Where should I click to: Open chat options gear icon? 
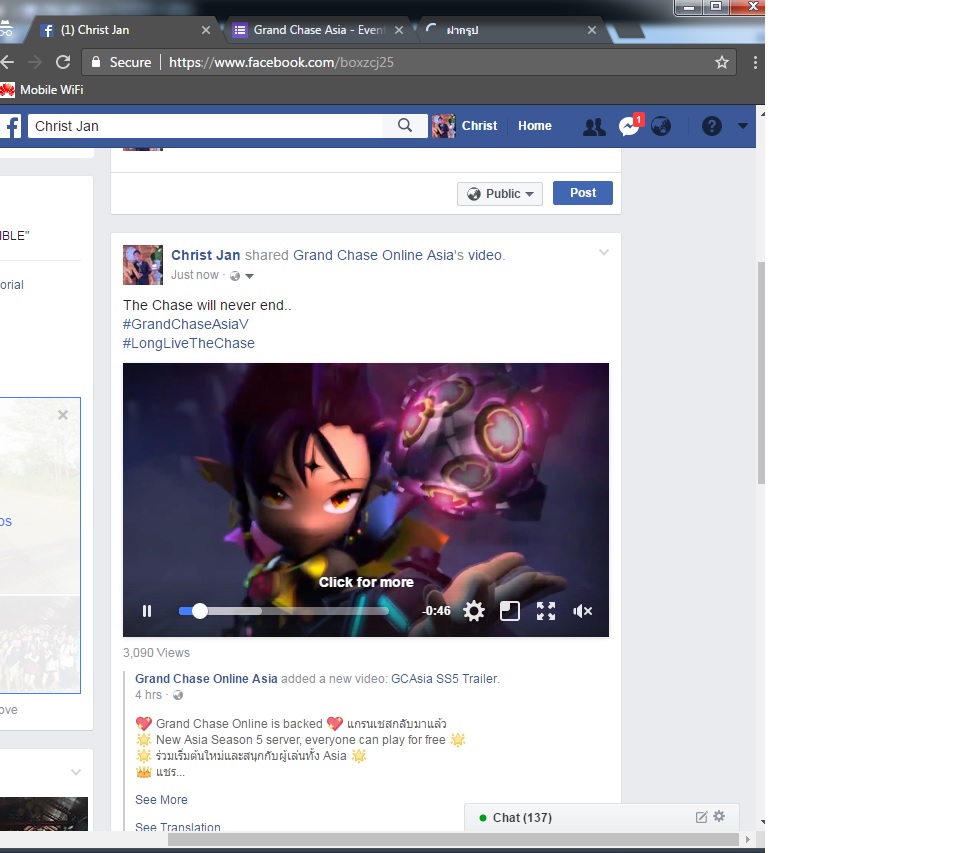pos(719,816)
